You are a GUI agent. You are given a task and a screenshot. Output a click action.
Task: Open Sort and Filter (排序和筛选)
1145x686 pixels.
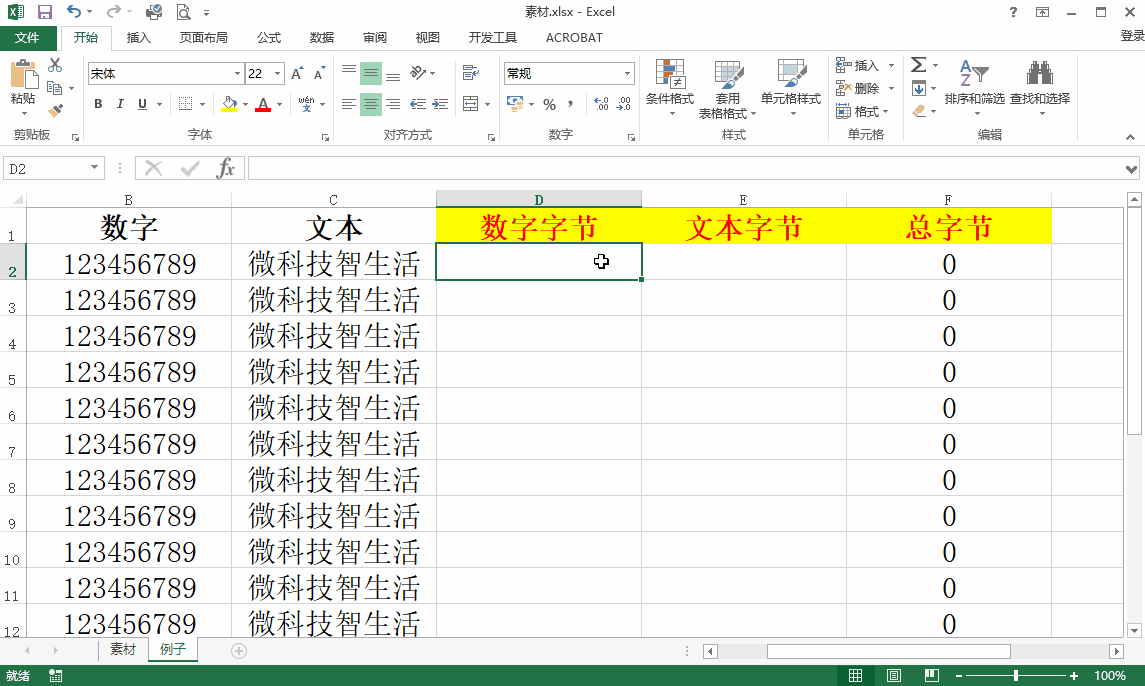pos(974,88)
